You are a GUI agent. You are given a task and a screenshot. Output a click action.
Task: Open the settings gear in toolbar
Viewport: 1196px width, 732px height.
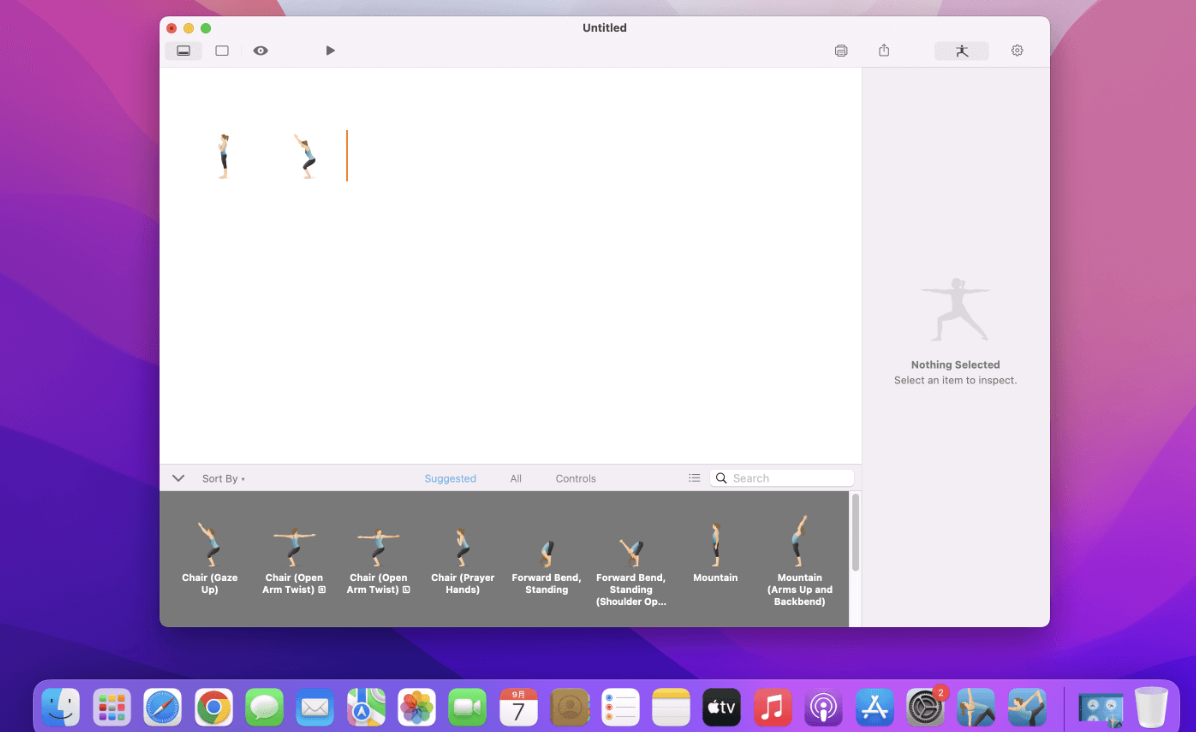1017,51
